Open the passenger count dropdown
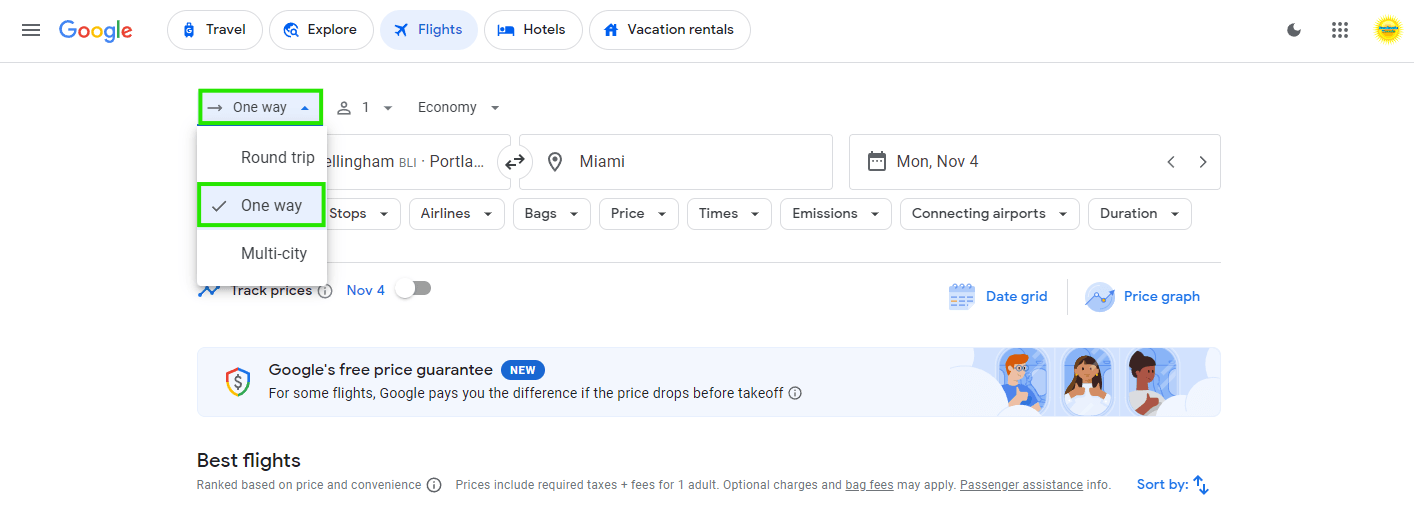1414x510 pixels. [365, 108]
